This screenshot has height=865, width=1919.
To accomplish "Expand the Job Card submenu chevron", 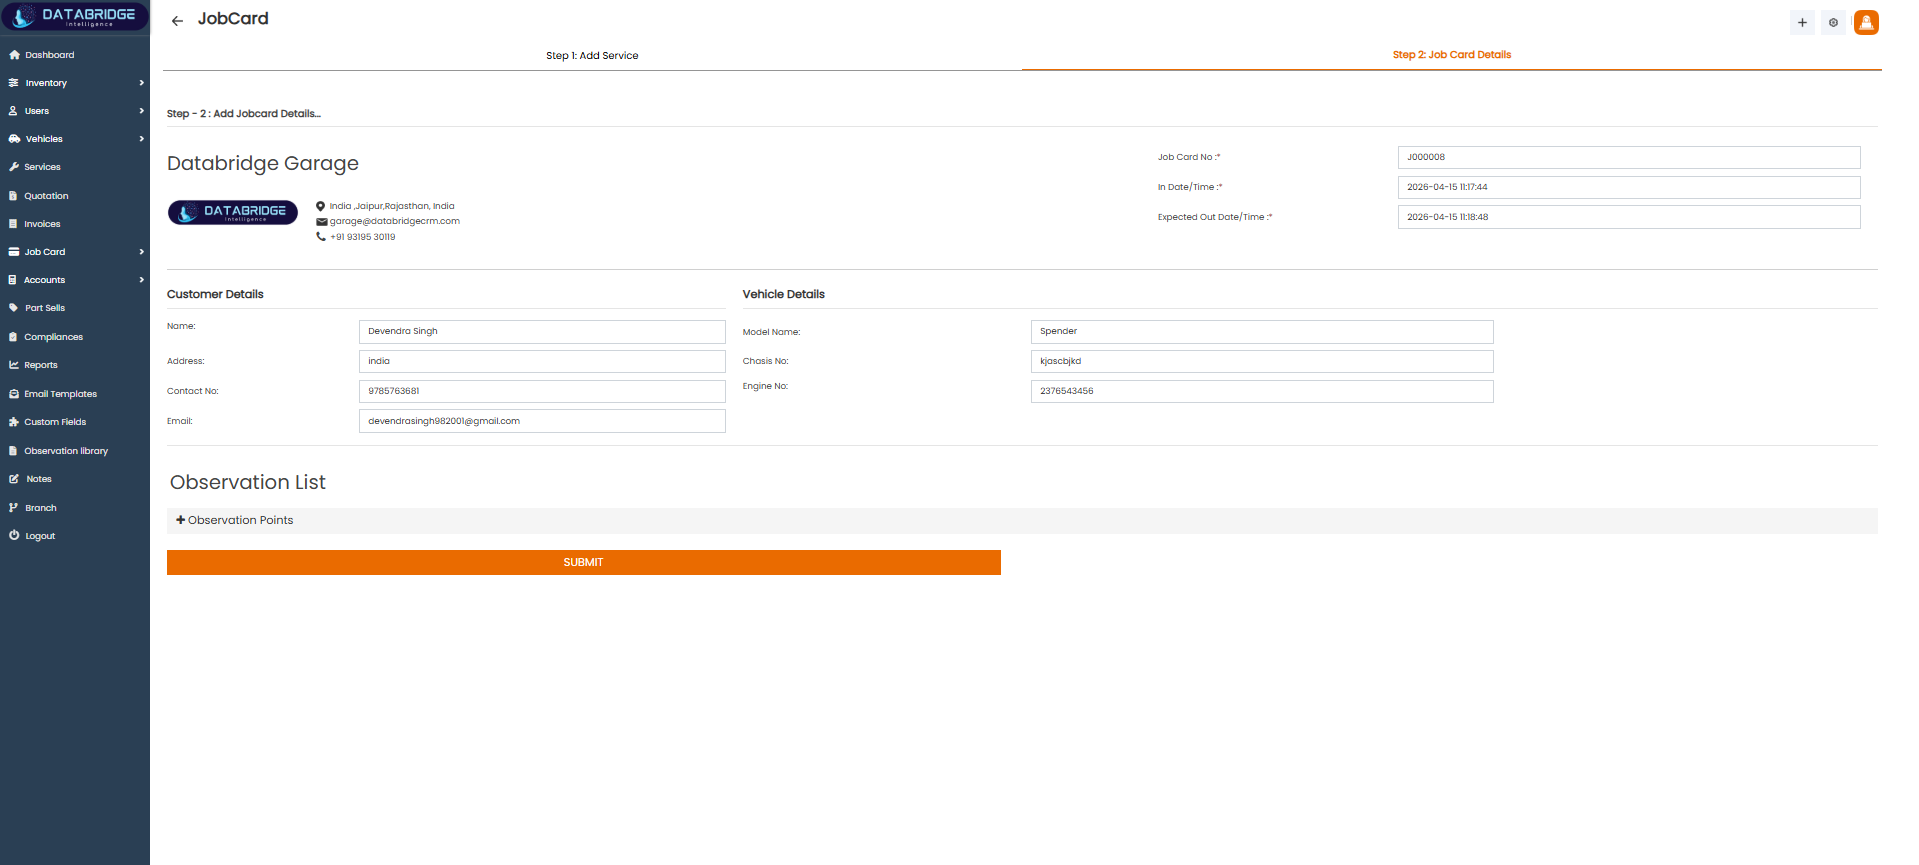I will 142,252.
